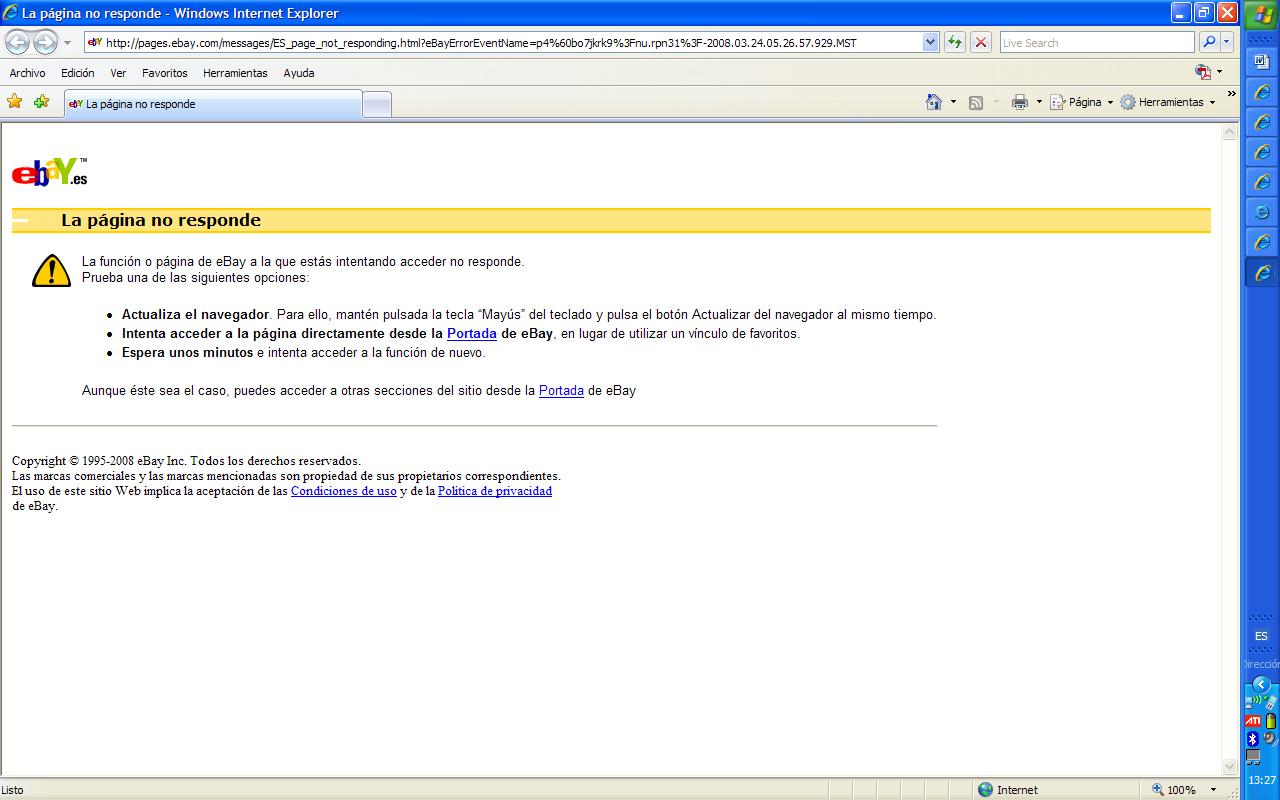Image resolution: width=1280 pixels, height=800 pixels.
Task: Open the Herramientas gear toolbar menu
Action: tap(1168, 102)
